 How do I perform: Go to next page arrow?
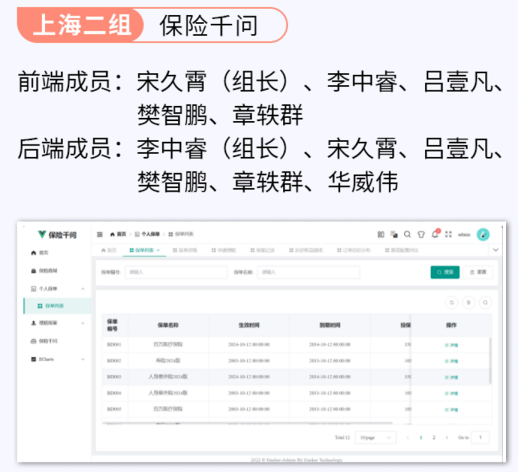coord(447,437)
